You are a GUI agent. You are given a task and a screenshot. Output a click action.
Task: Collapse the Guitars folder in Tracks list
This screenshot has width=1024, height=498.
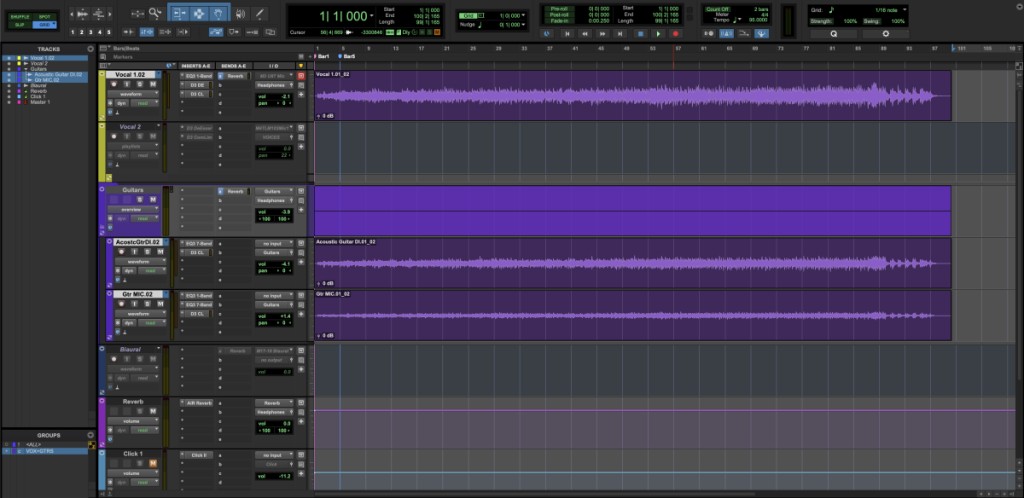25,69
